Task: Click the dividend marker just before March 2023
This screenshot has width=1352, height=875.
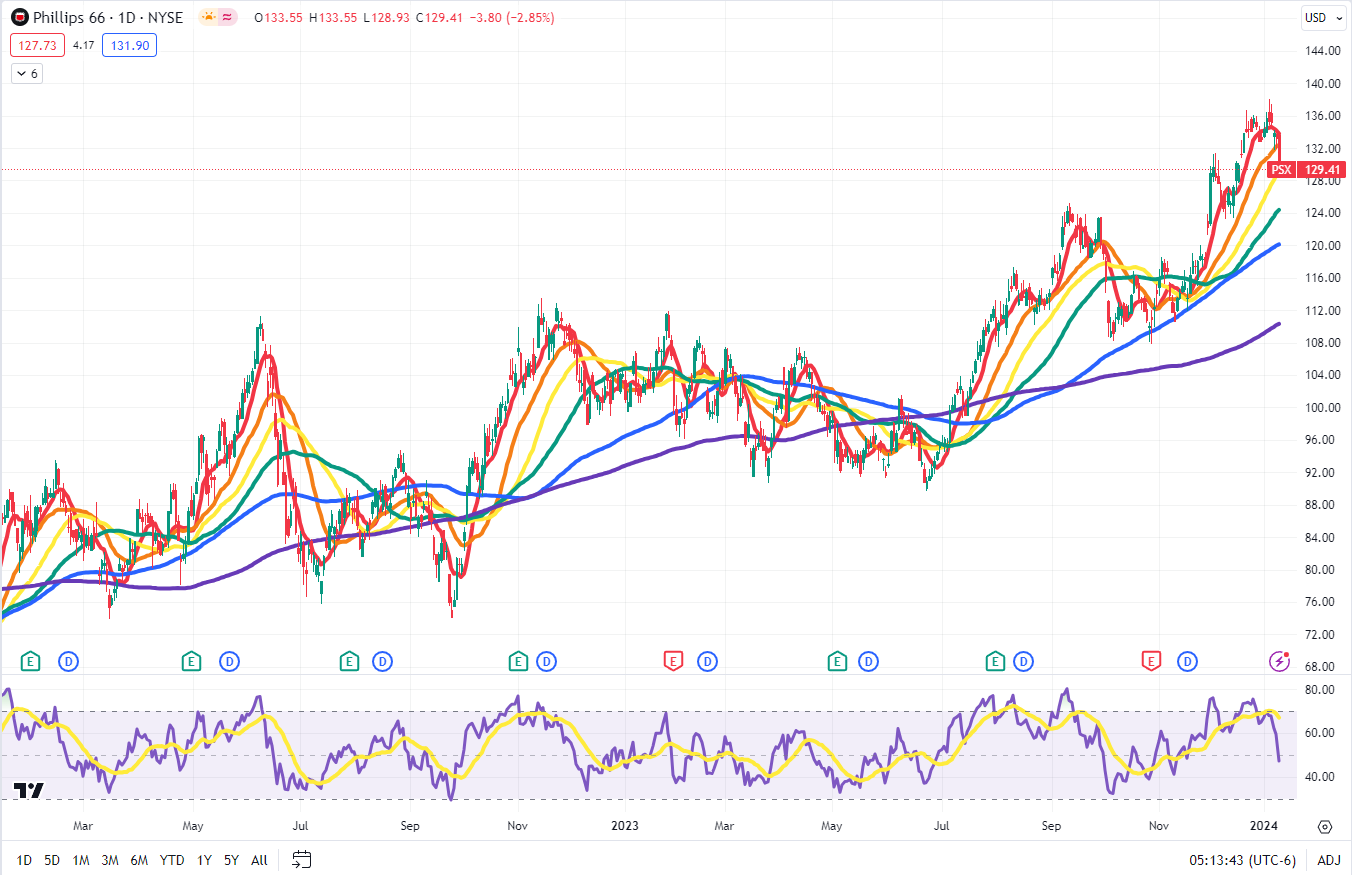Action: 707,661
